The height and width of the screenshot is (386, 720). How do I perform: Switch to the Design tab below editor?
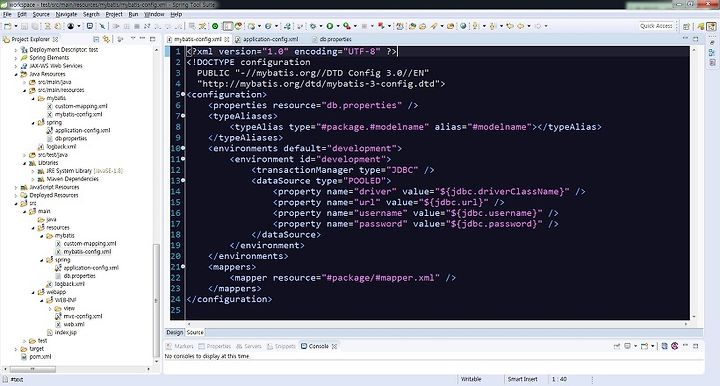point(174,332)
